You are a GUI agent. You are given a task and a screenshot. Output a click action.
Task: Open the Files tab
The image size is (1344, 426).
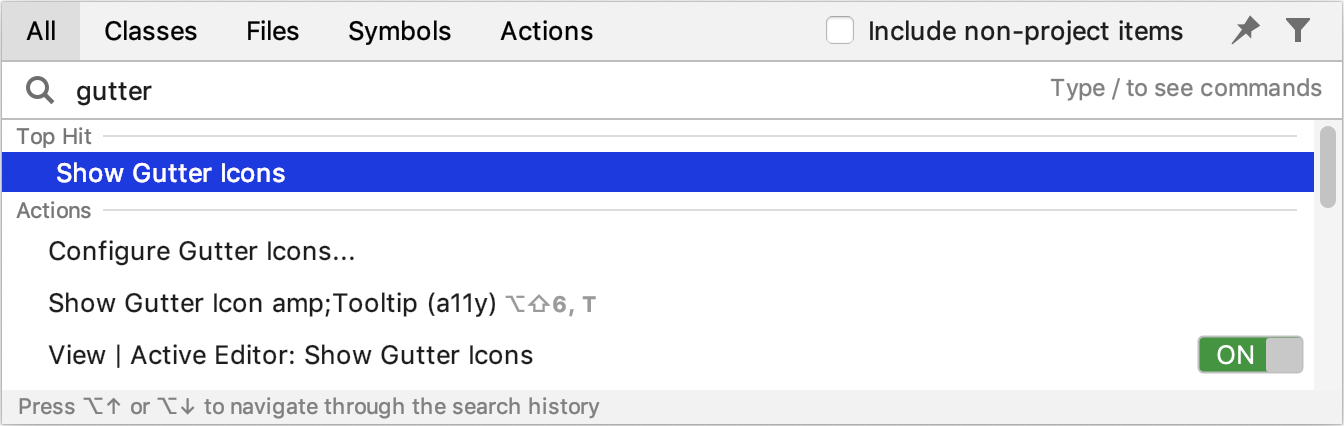point(272,31)
